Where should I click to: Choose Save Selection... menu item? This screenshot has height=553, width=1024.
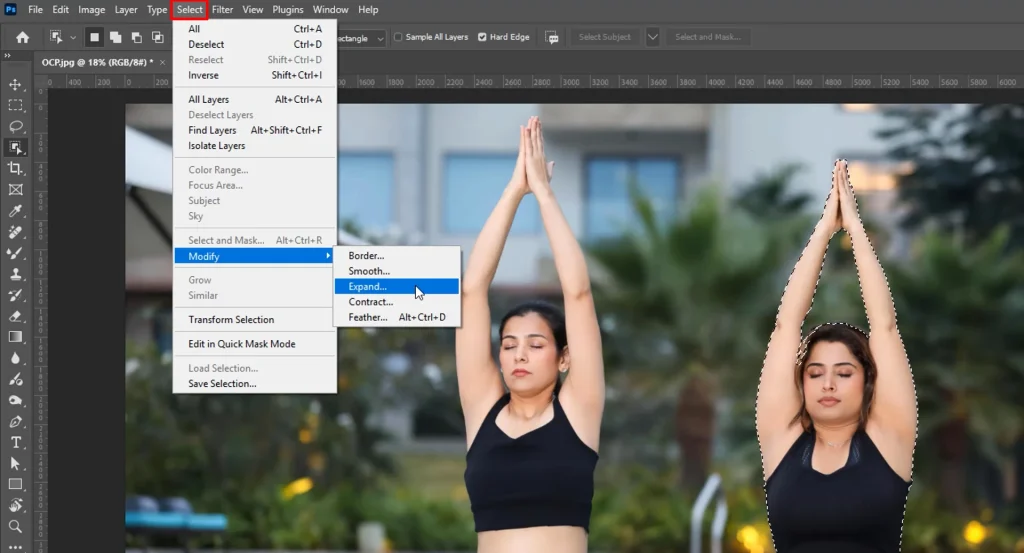(x=255, y=383)
